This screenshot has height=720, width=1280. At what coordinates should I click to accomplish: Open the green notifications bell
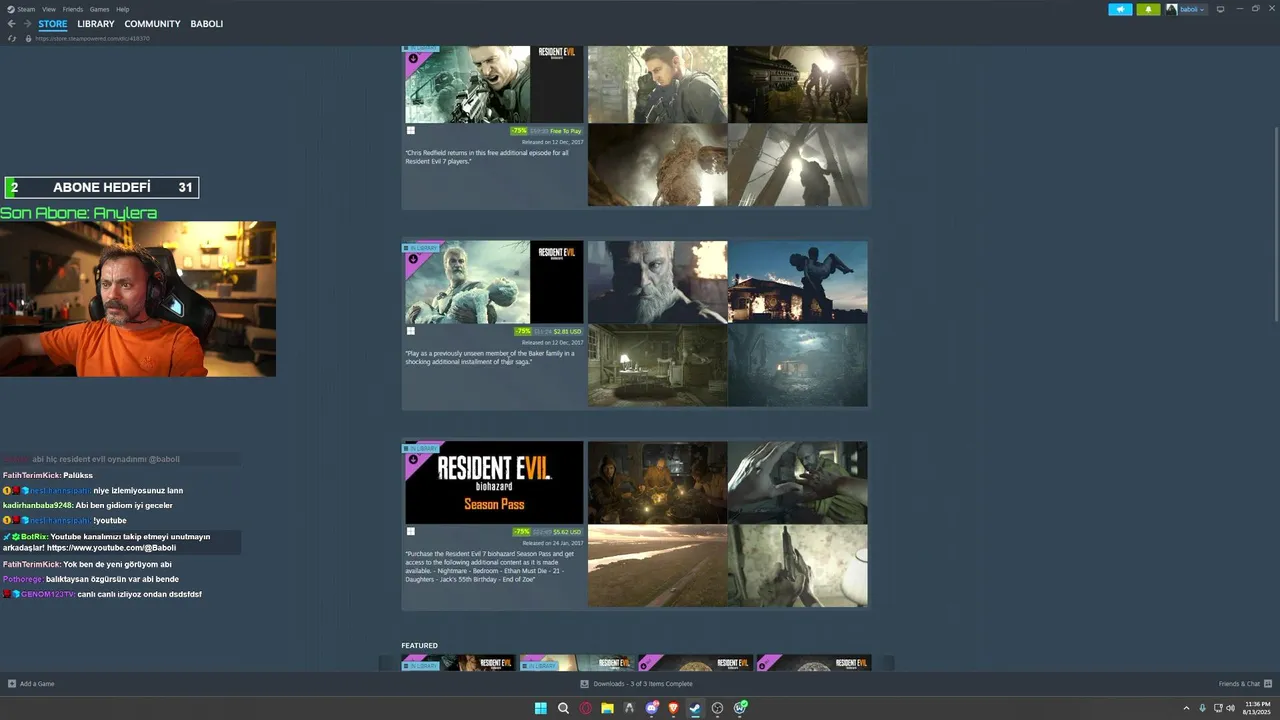coord(1148,9)
